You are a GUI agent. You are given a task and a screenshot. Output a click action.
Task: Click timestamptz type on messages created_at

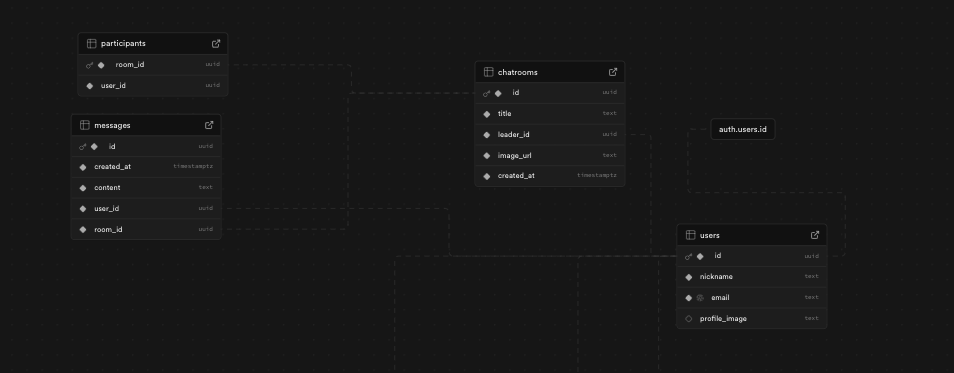[193, 167]
